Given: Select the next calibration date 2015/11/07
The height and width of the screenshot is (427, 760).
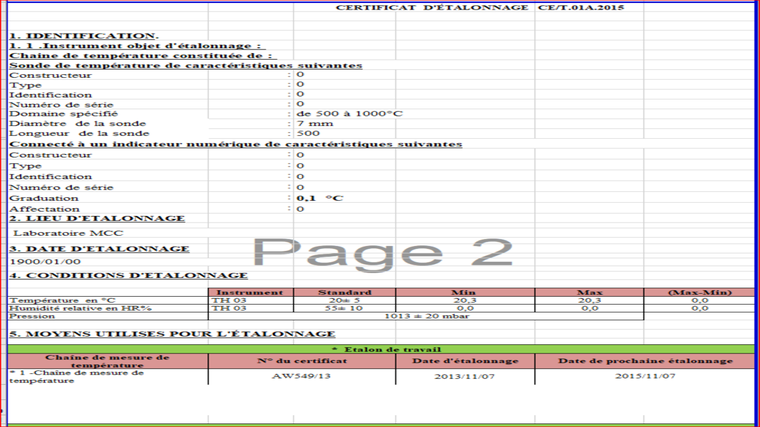Looking at the screenshot, I should click(x=645, y=378).
